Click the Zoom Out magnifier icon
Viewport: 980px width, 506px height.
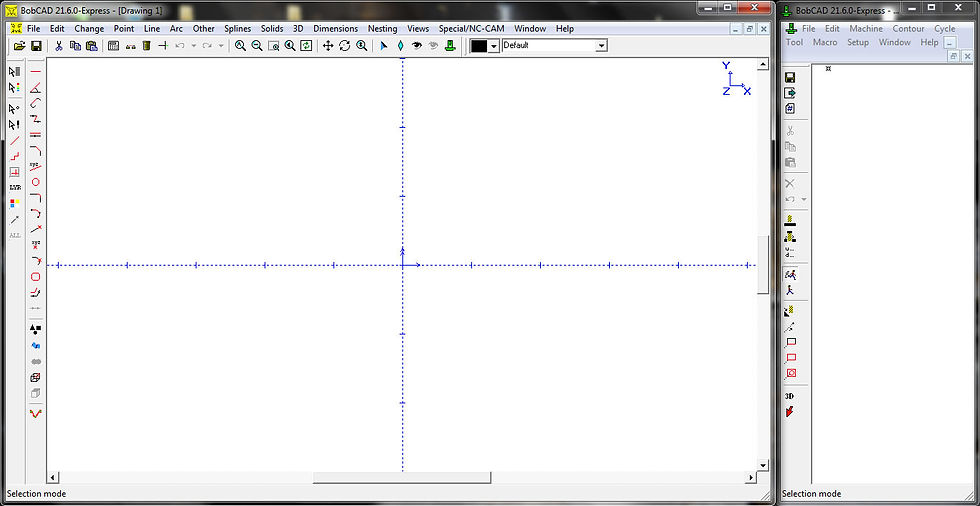257,46
